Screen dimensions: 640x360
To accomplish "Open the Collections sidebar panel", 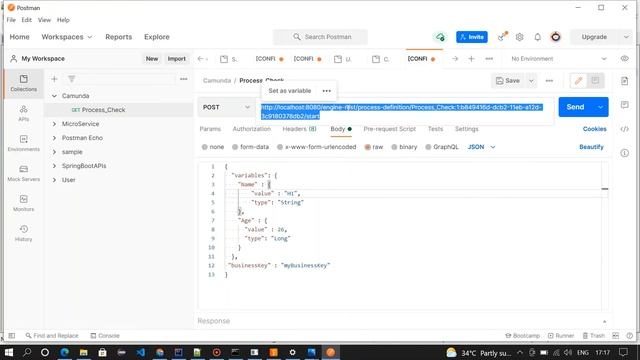I will point(23,83).
